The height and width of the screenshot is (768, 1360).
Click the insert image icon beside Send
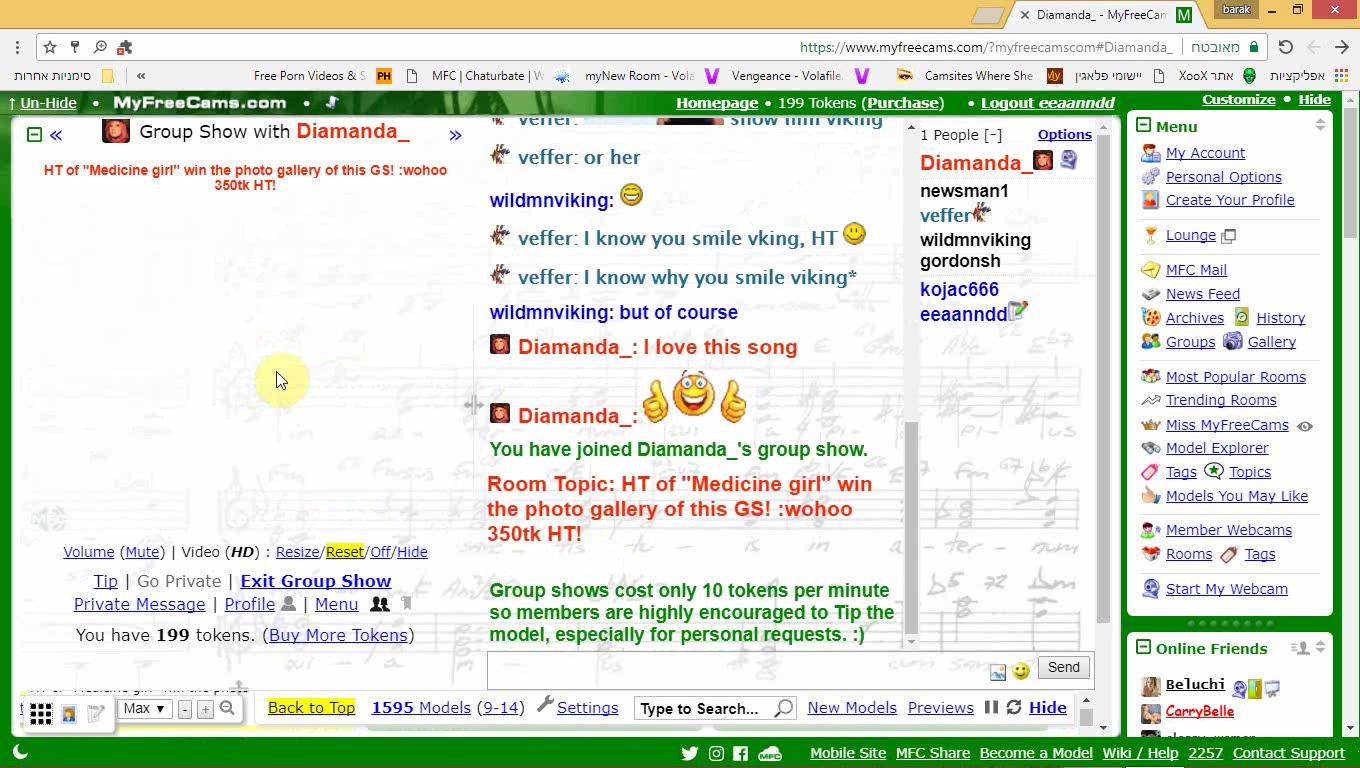click(997, 672)
